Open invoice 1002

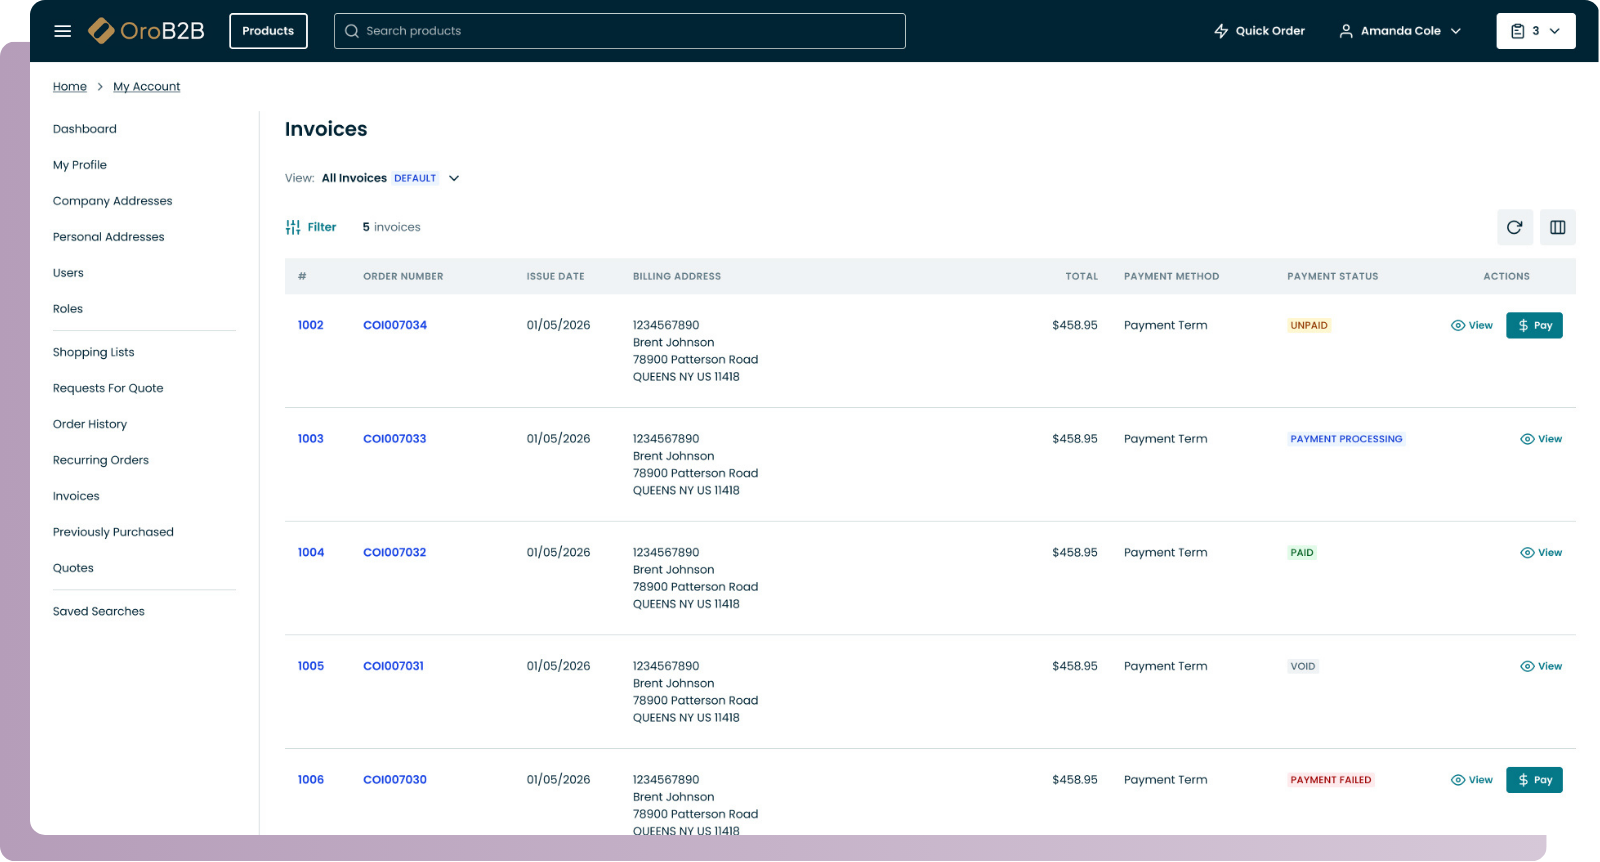tap(310, 325)
